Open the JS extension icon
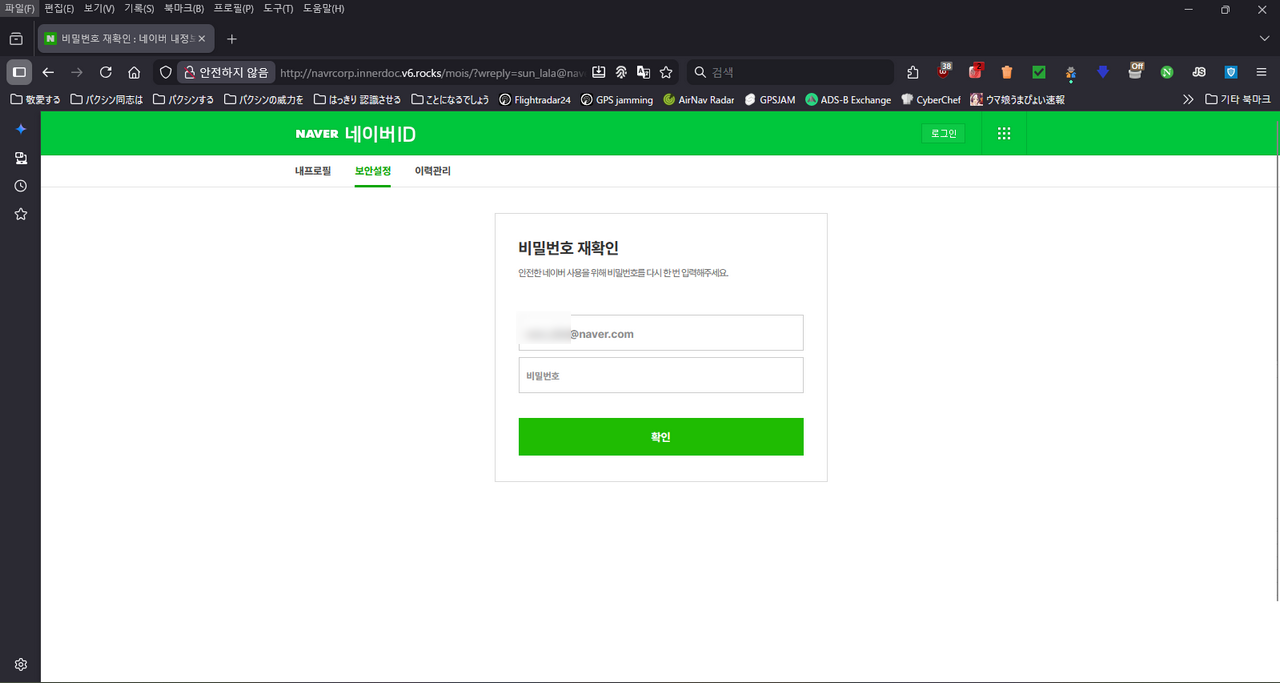The width and height of the screenshot is (1280, 683). tap(1199, 72)
